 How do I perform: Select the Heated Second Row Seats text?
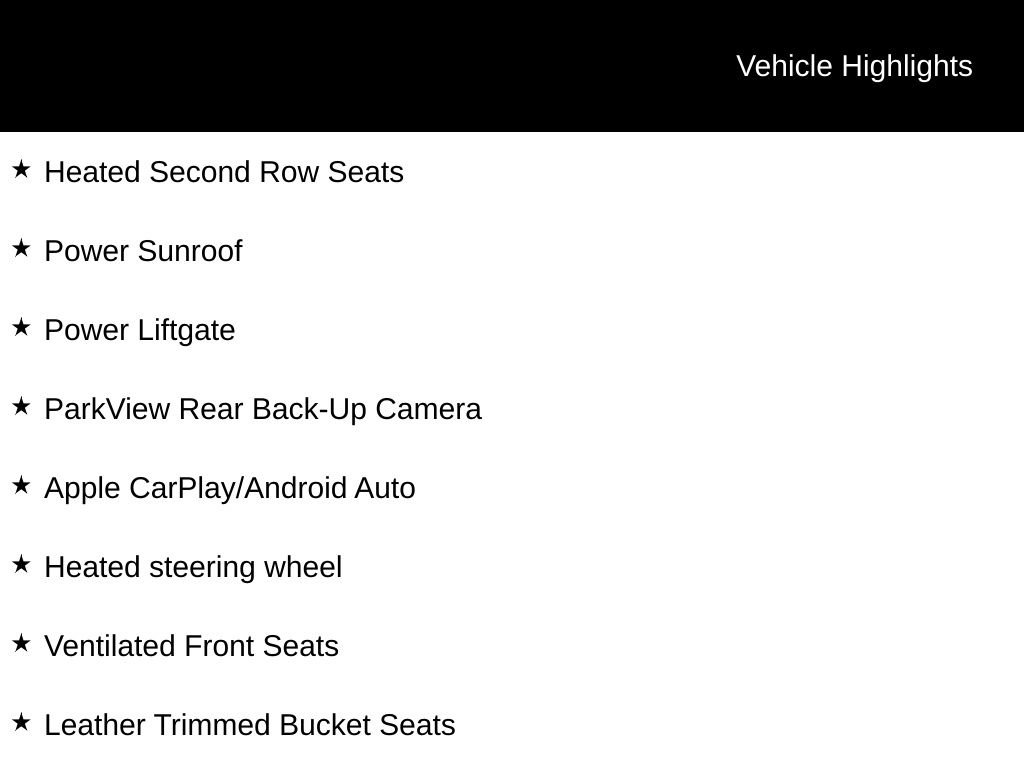[x=224, y=172]
